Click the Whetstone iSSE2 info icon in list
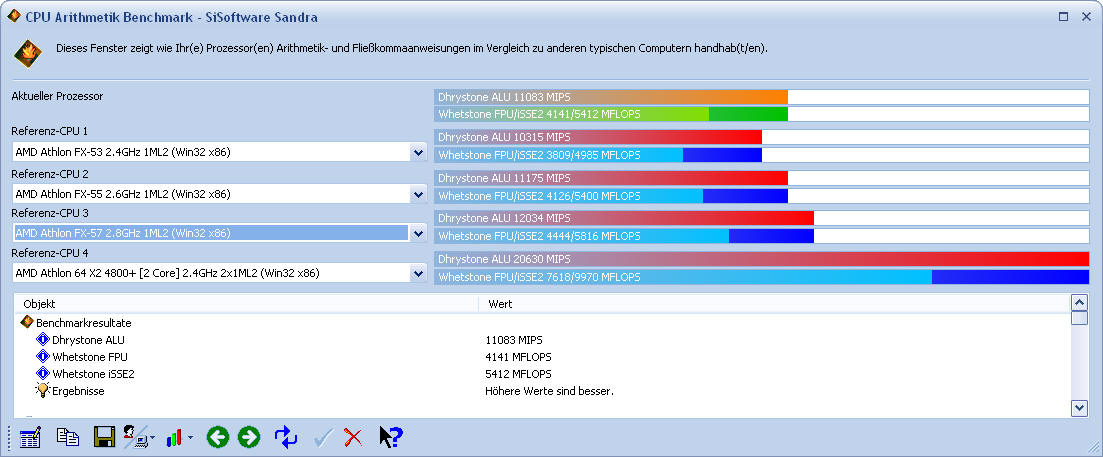The image size is (1103, 457). point(43,373)
